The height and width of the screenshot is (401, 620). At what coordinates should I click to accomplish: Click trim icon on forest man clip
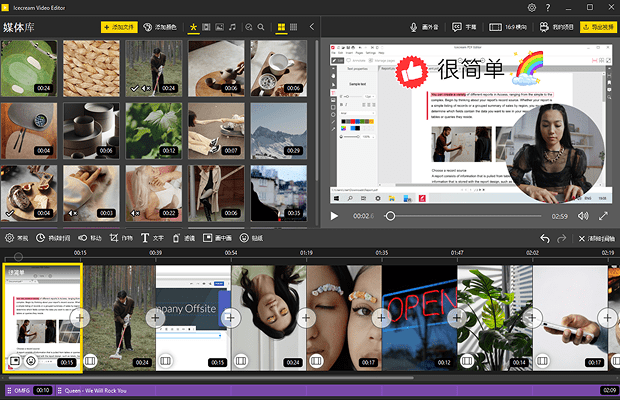coord(90,361)
